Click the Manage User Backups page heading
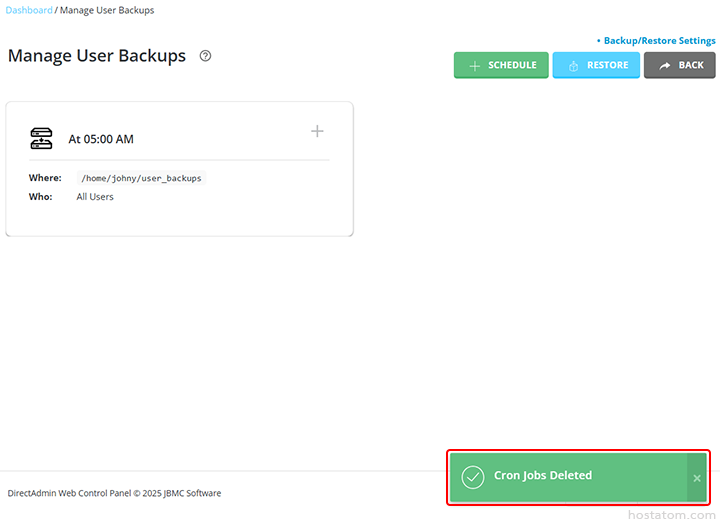 coord(97,56)
